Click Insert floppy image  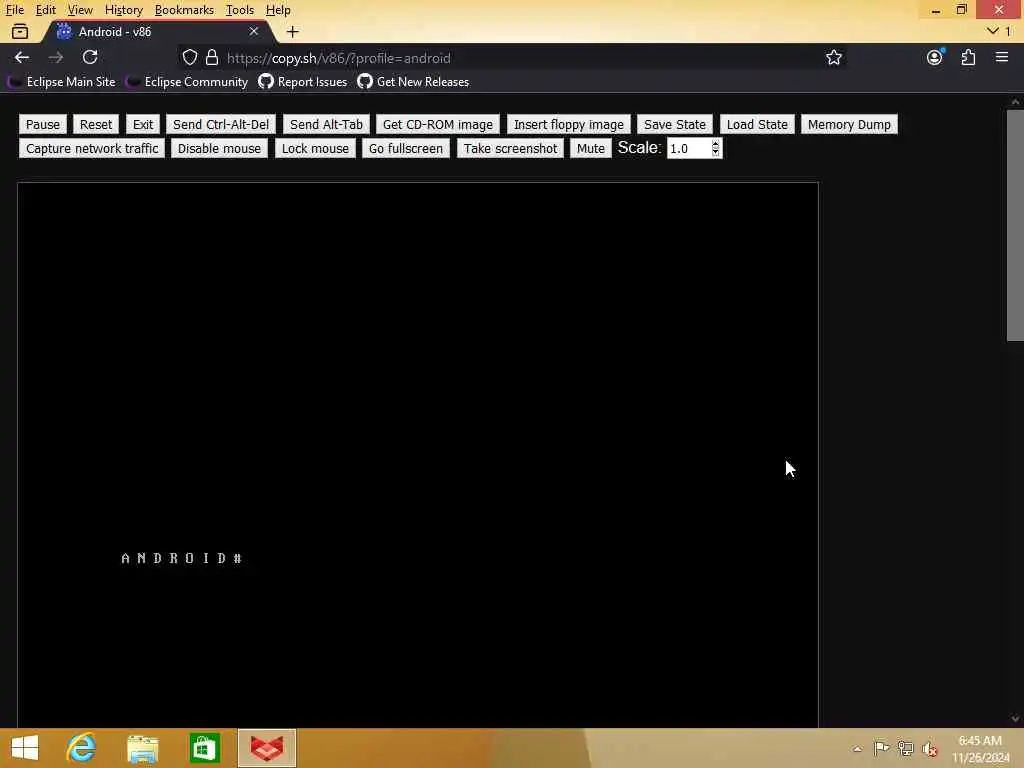[569, 124]
